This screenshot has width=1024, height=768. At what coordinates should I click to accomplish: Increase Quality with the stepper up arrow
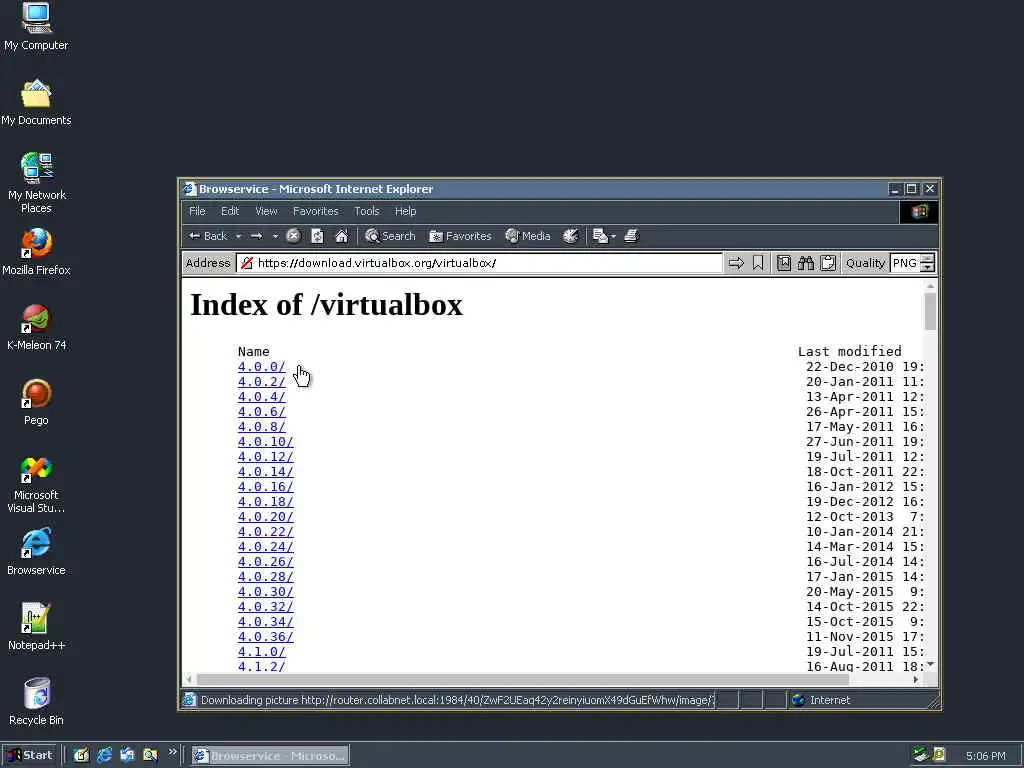(x=927, y=259)
